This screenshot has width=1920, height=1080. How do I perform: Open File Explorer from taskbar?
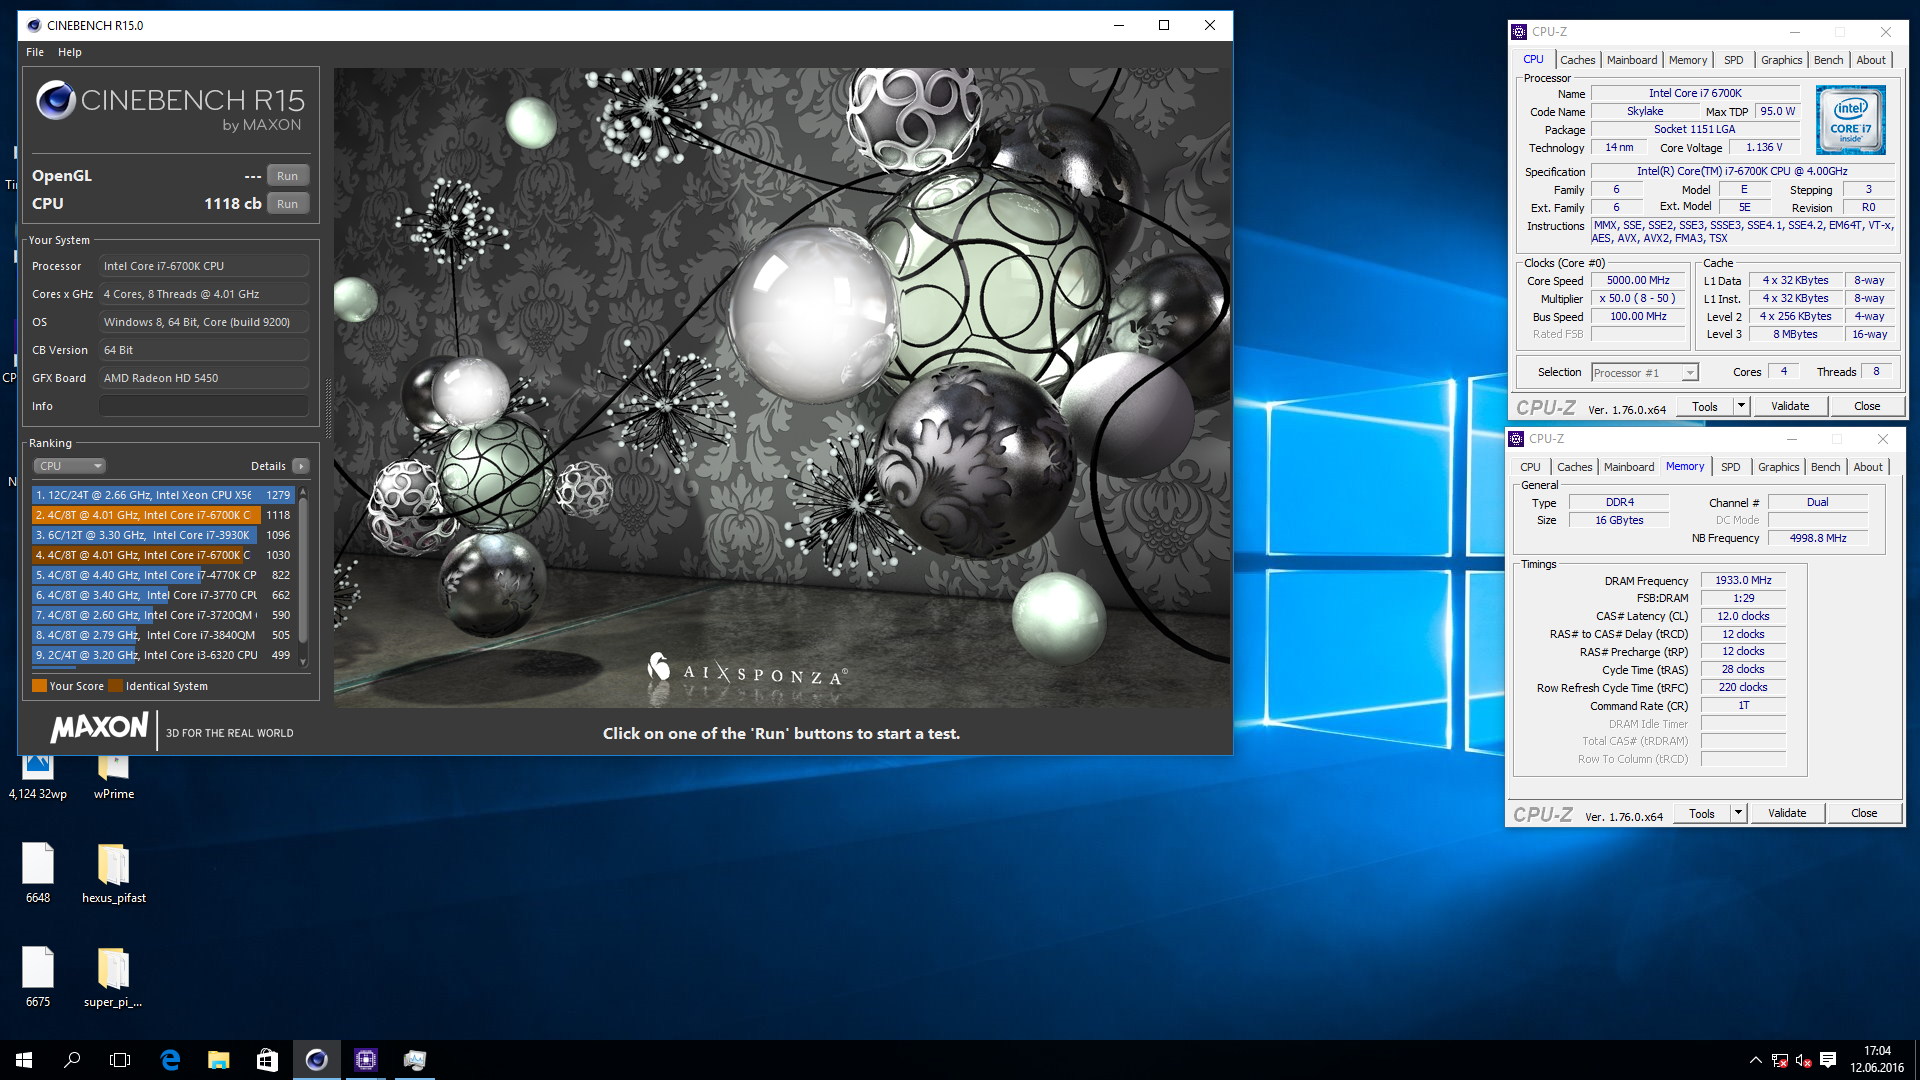(219, 1060)
